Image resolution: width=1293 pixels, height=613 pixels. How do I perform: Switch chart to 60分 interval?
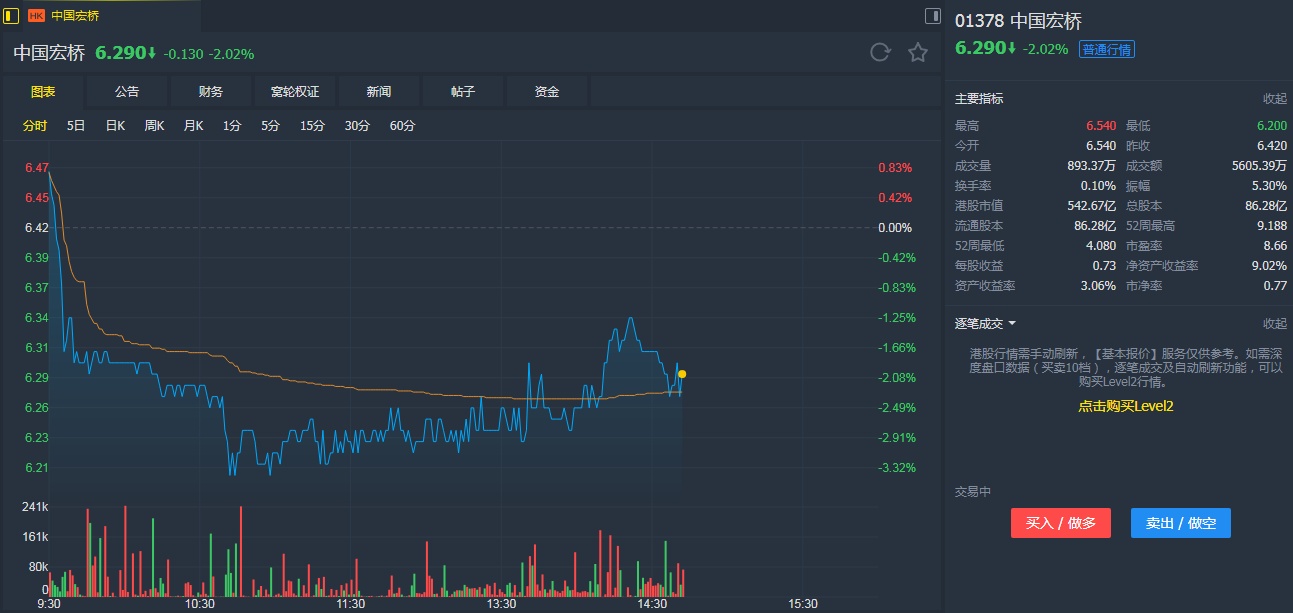pyautogui.click(x=402, y=126)
